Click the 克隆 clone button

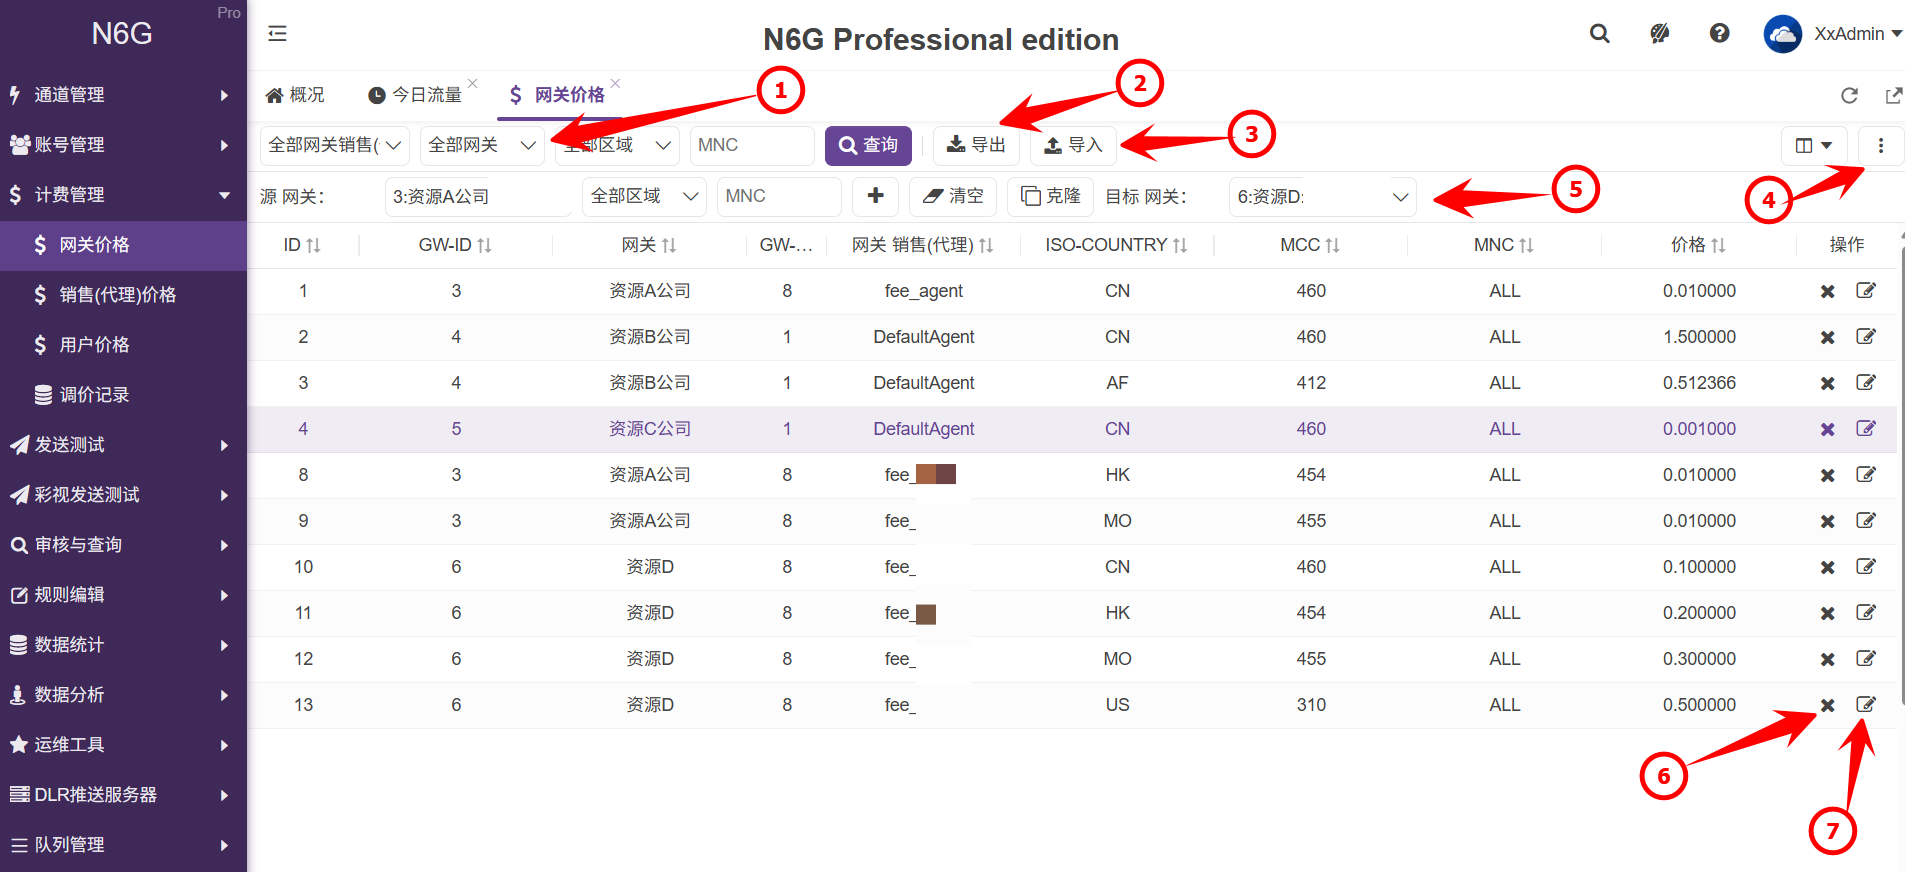[x=1050, y=196]
